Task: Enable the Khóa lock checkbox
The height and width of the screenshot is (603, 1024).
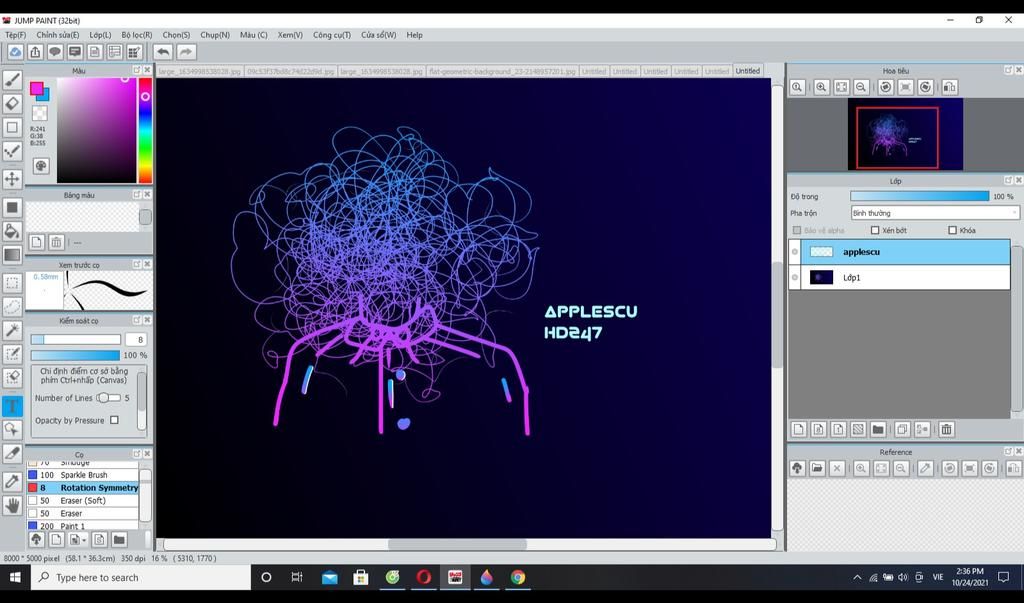Action: pos(952,230)
